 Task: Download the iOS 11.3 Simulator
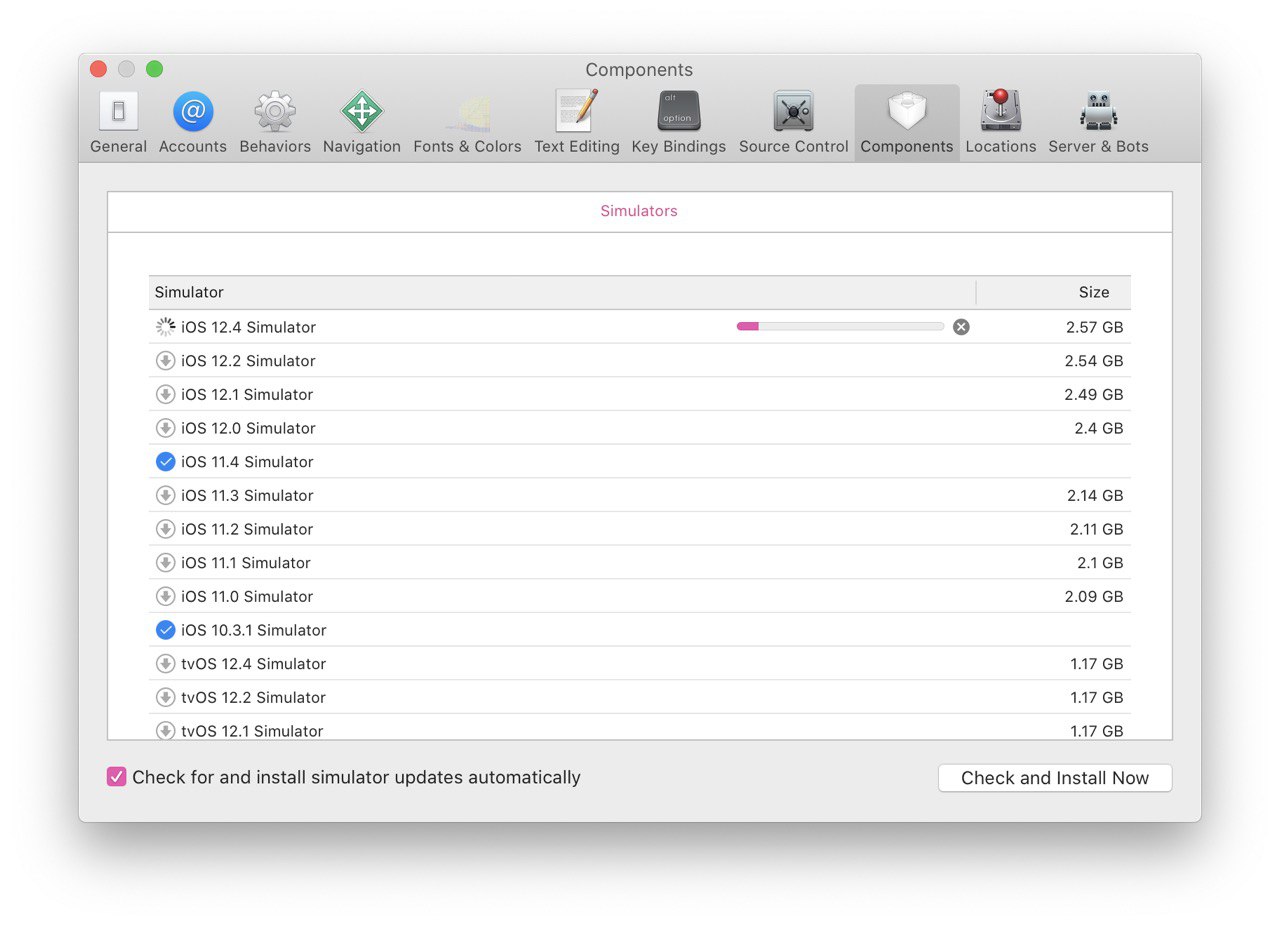point(166,495)
